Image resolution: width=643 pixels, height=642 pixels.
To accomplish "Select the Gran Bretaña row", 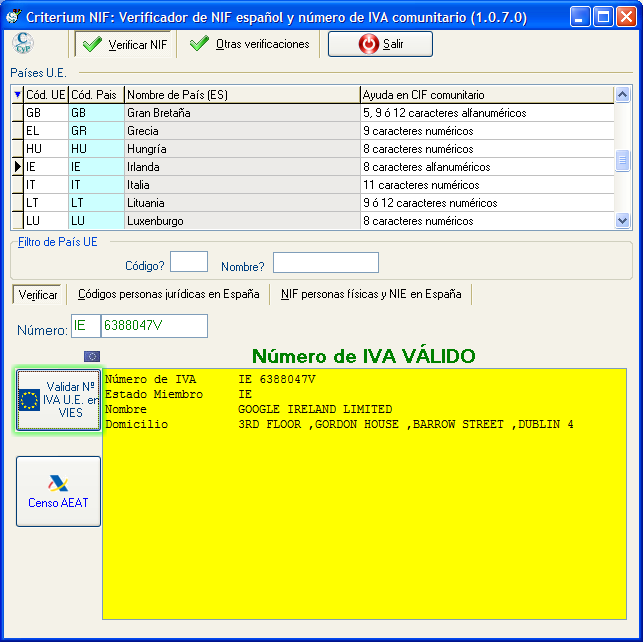I will pos(313,113).
